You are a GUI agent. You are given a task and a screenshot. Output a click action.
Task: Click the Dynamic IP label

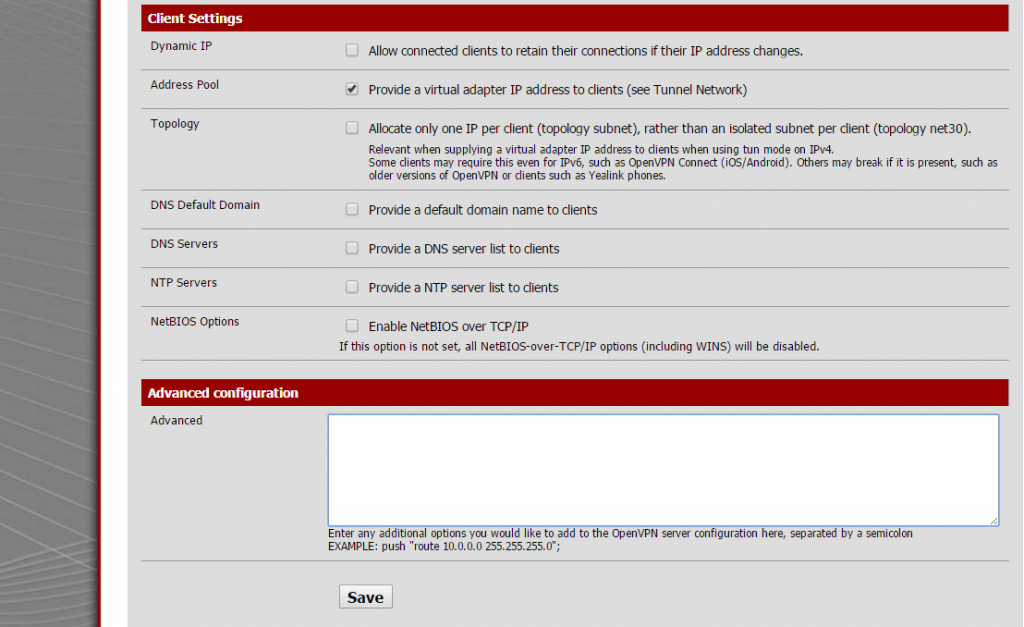pyautogui.click(x=181, y=46)
